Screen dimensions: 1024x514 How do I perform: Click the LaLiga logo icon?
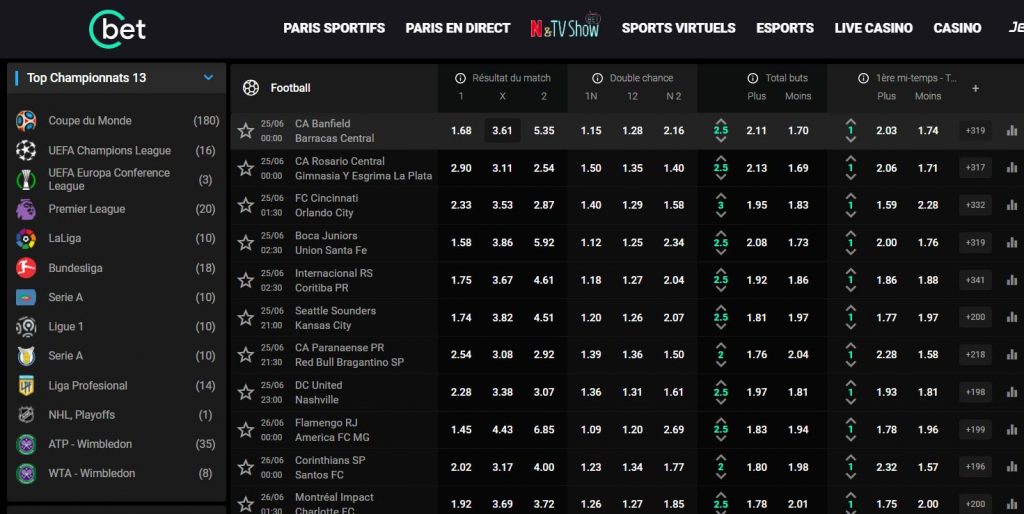[x=26, y=238]
